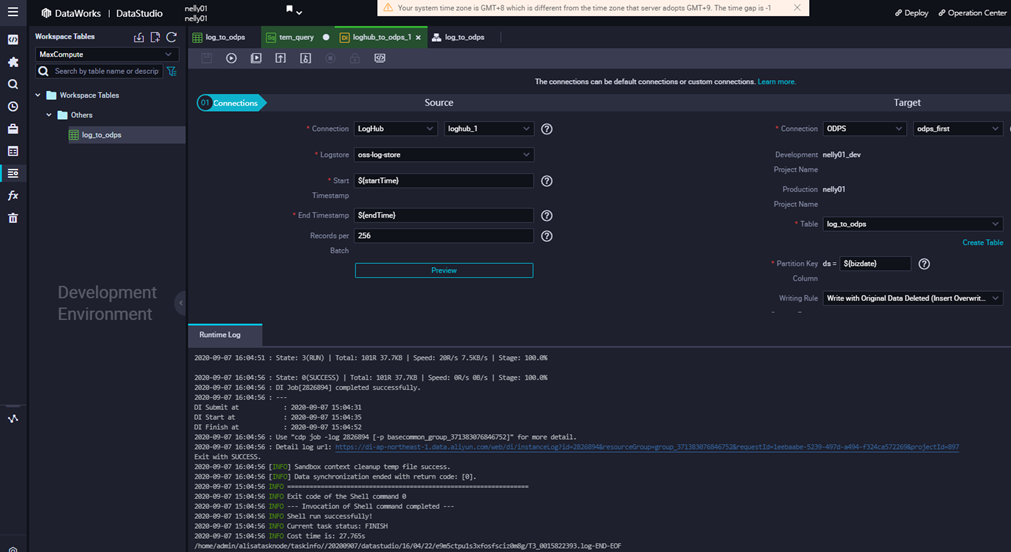
Task: Open the table management sidebar icon
Action: coord(13,151)
